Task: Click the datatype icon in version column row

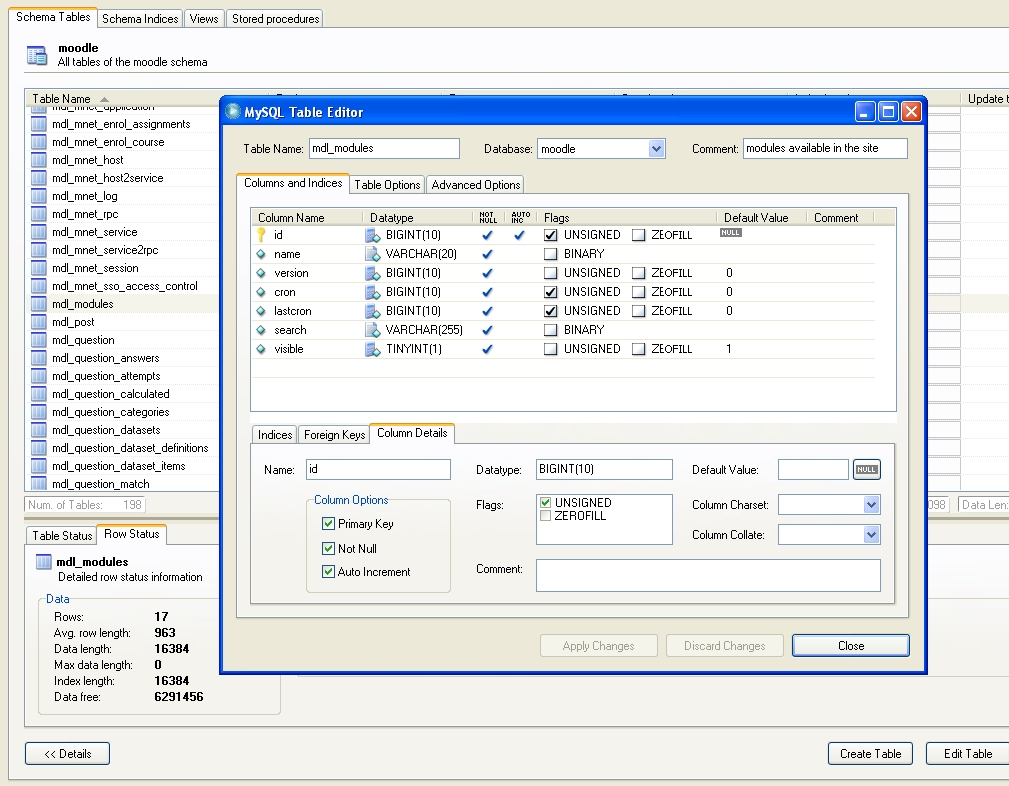Action: click(x=372, y=273)
